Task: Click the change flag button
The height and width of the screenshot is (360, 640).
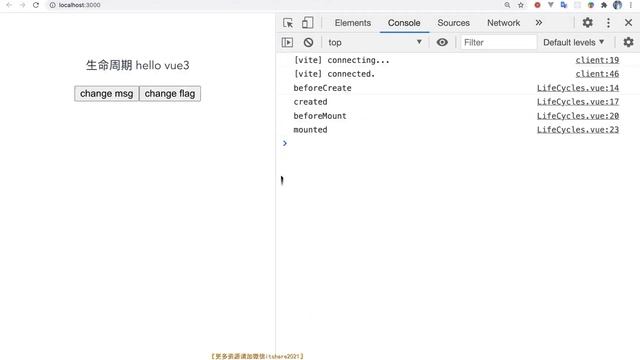Action: coord(170,93)
